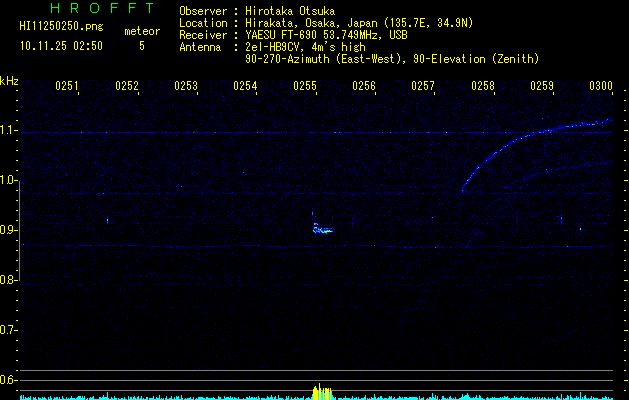Click the Azimuth and Elevation text line
The width and height of the screenshot is (629, 400).
392,59
